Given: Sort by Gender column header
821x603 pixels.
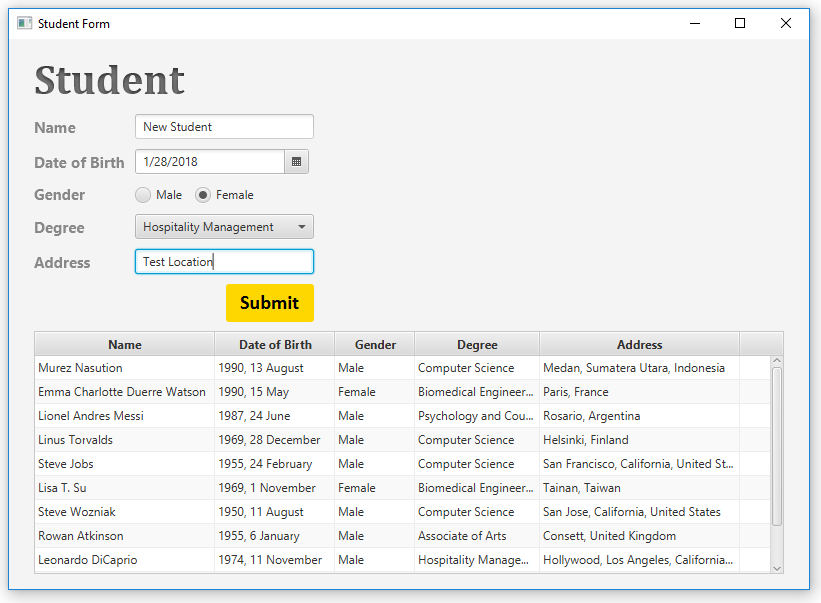Looking at the screenshot, I should click(375, 344).
